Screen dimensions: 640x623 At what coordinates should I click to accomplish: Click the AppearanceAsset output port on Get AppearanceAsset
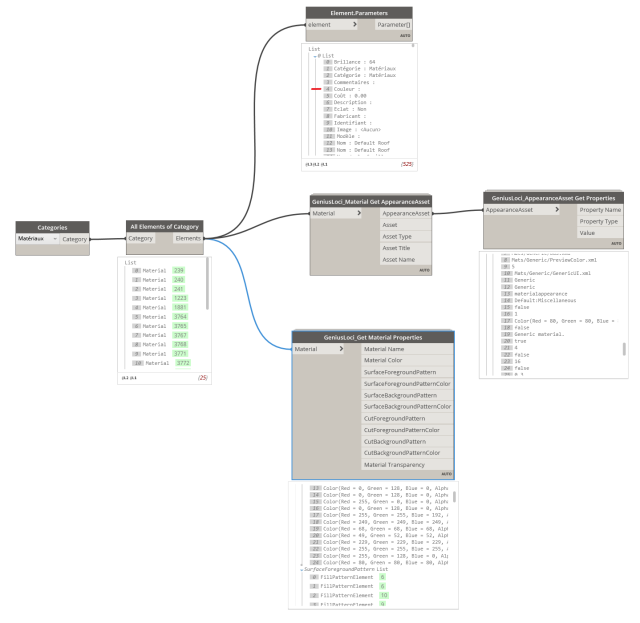coord(406,213)
